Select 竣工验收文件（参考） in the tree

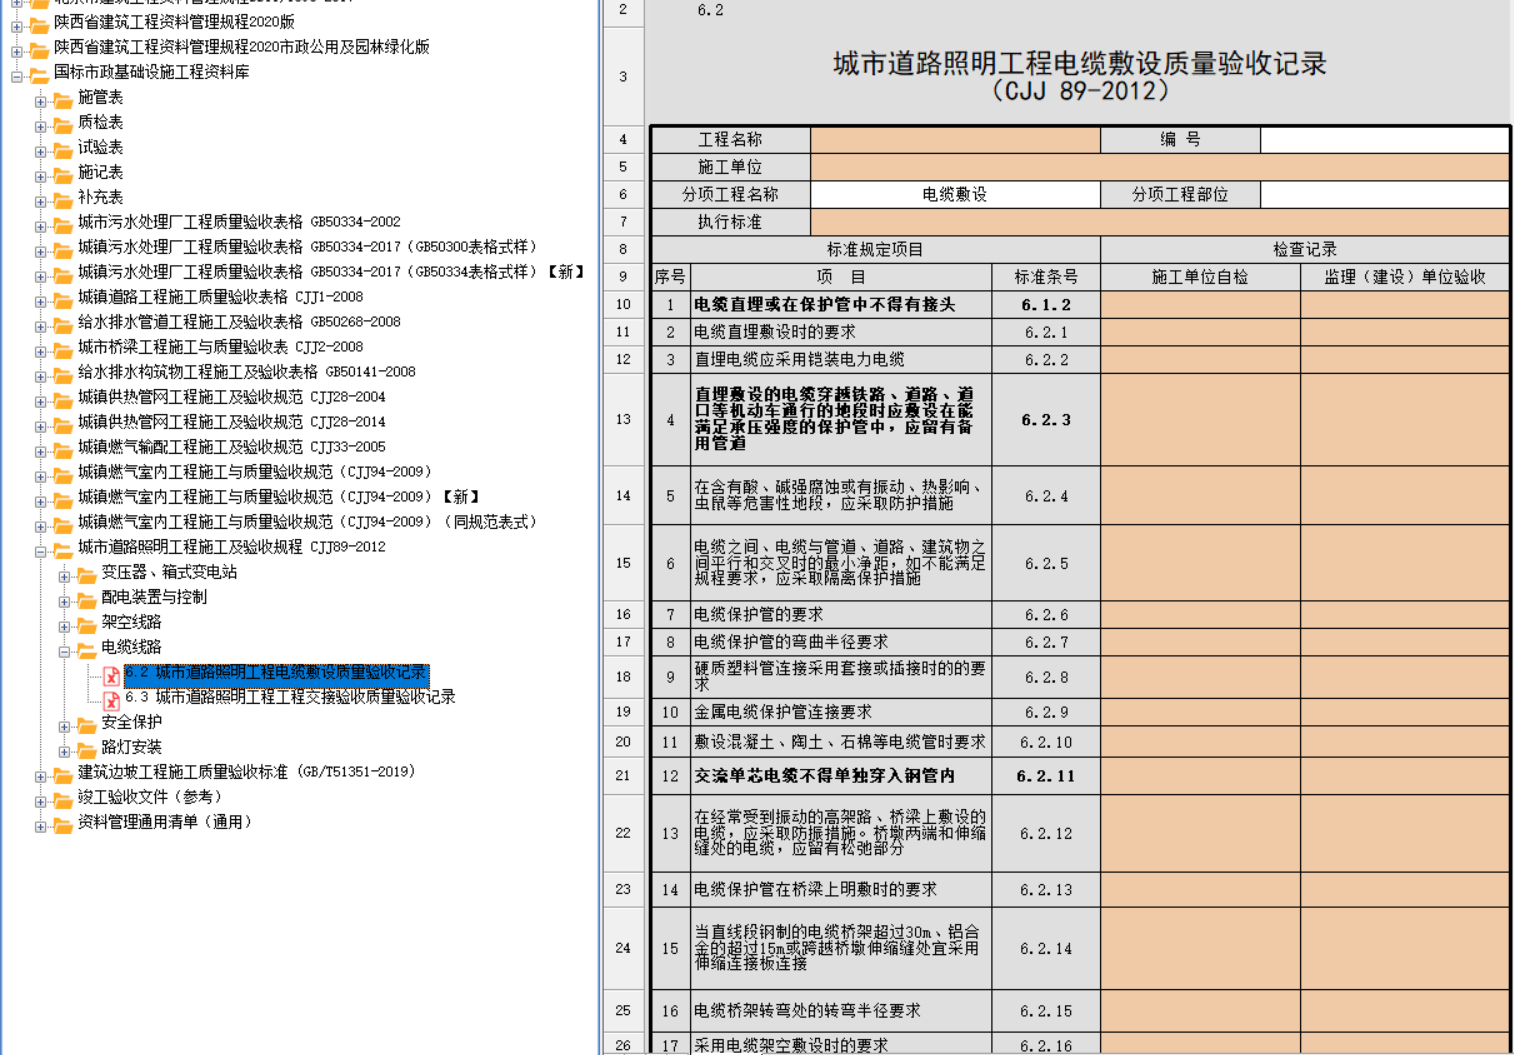click(150, 797)
